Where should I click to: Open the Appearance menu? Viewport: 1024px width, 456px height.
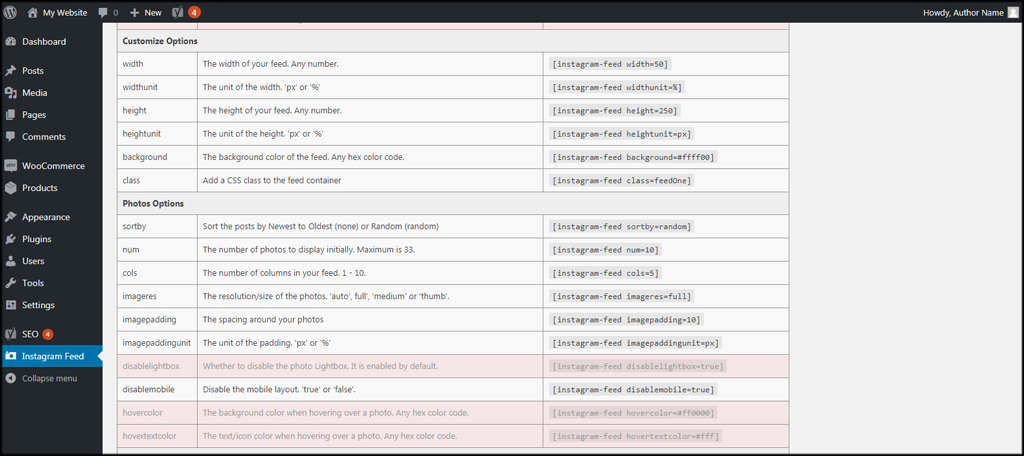pyautogui.click(x=45, y=217)
